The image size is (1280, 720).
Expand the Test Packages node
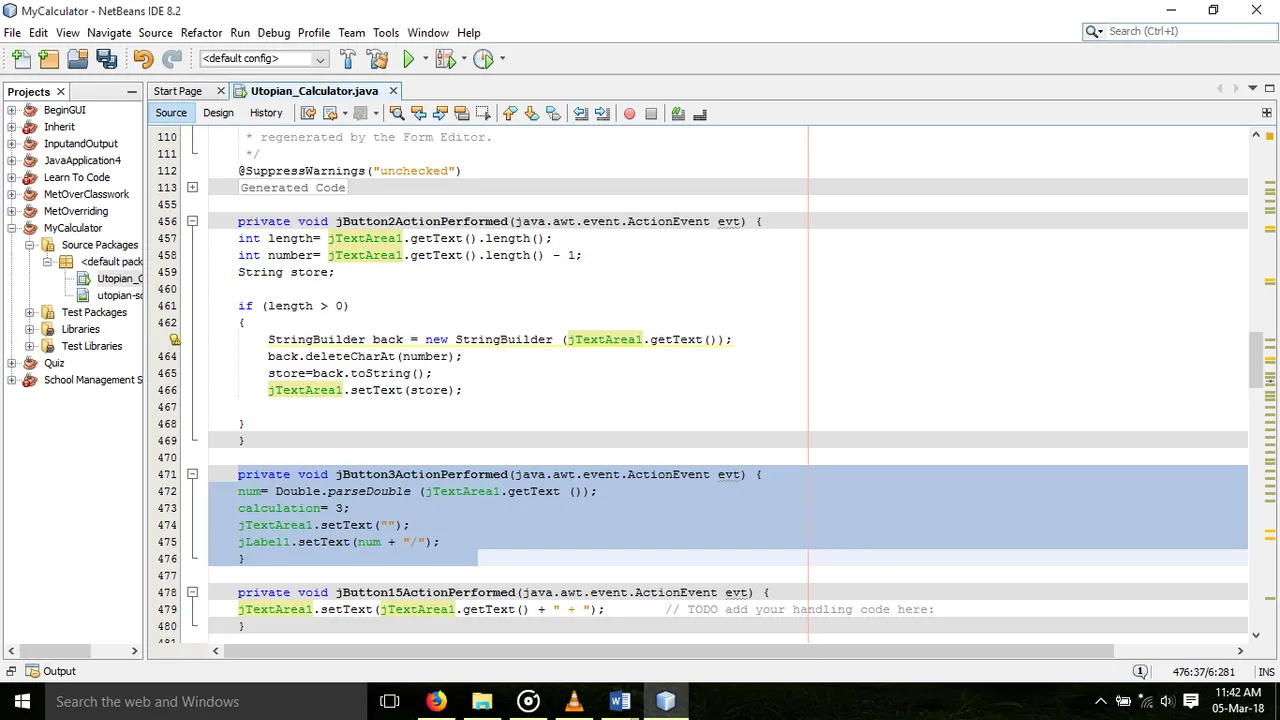[30, 312]
